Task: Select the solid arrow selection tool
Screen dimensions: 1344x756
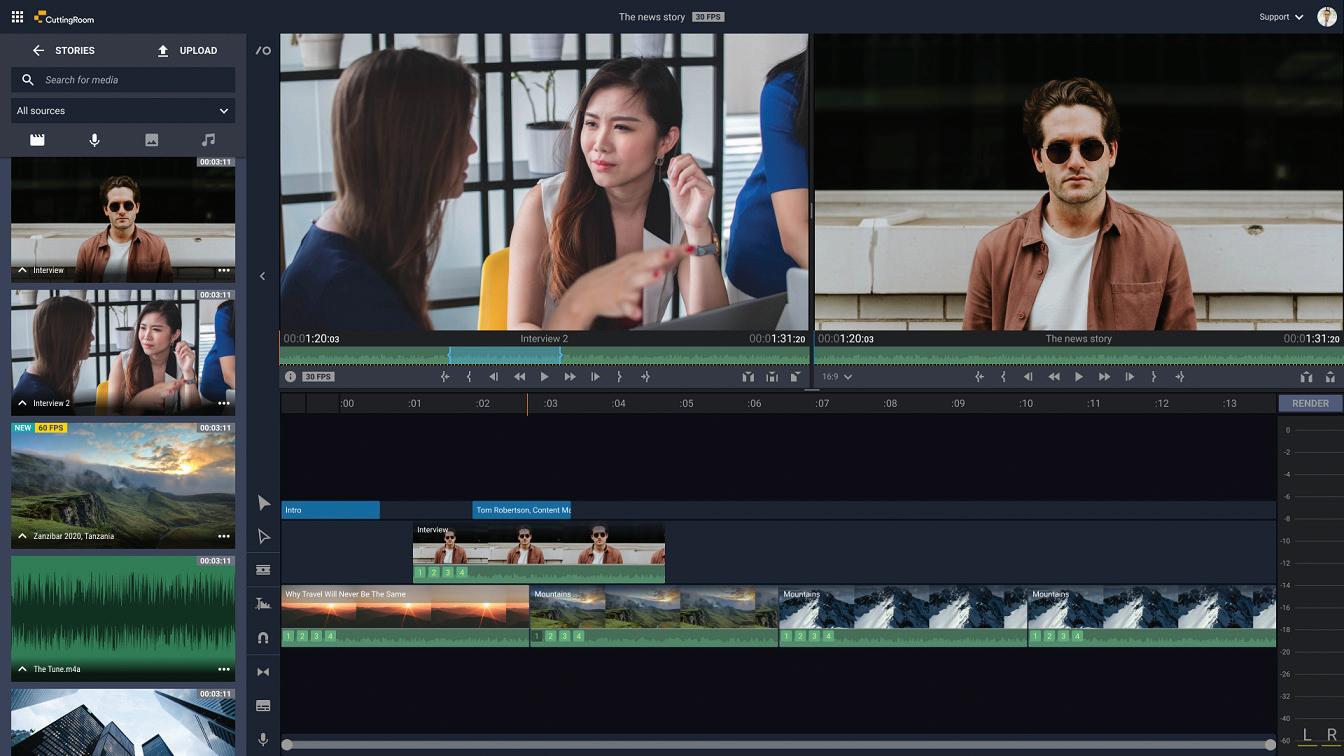Action: pos(264,503)
